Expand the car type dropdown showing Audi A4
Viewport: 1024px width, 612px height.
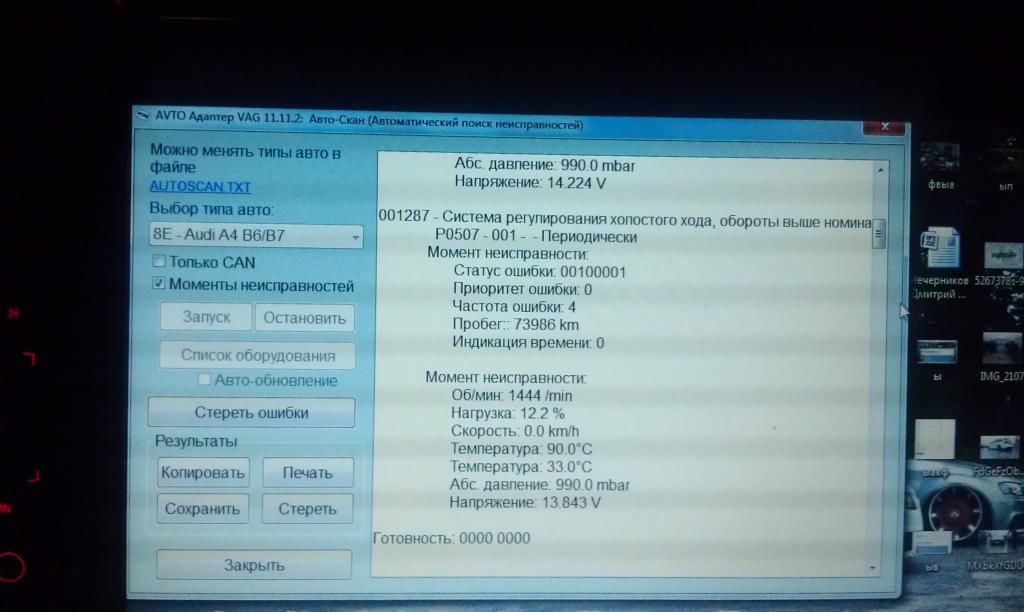click(x=355, y=237)
